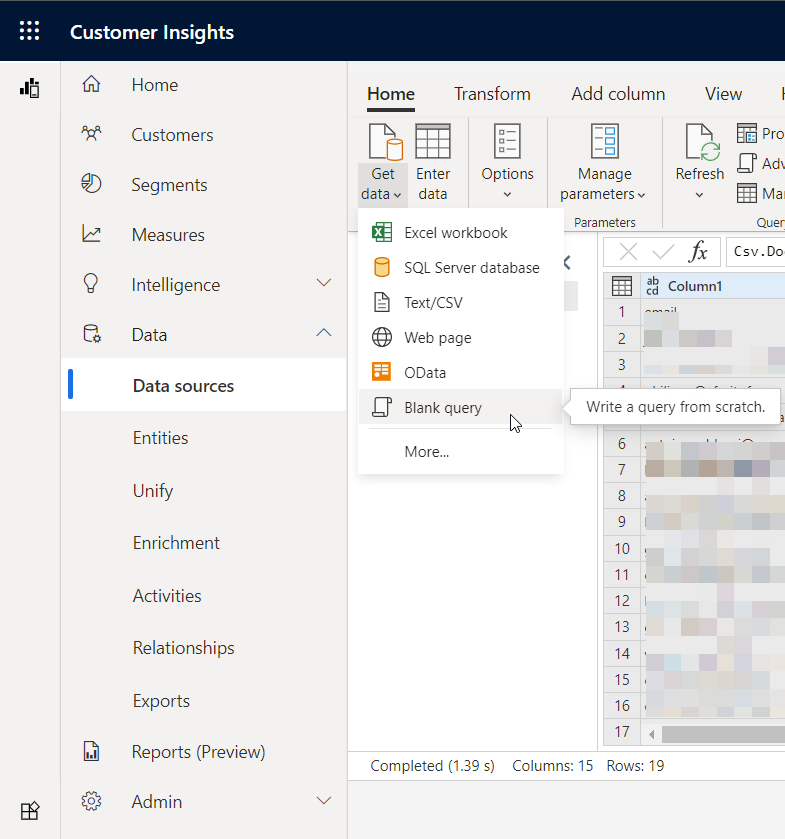Click the fx formula icon

coord(698,251)
